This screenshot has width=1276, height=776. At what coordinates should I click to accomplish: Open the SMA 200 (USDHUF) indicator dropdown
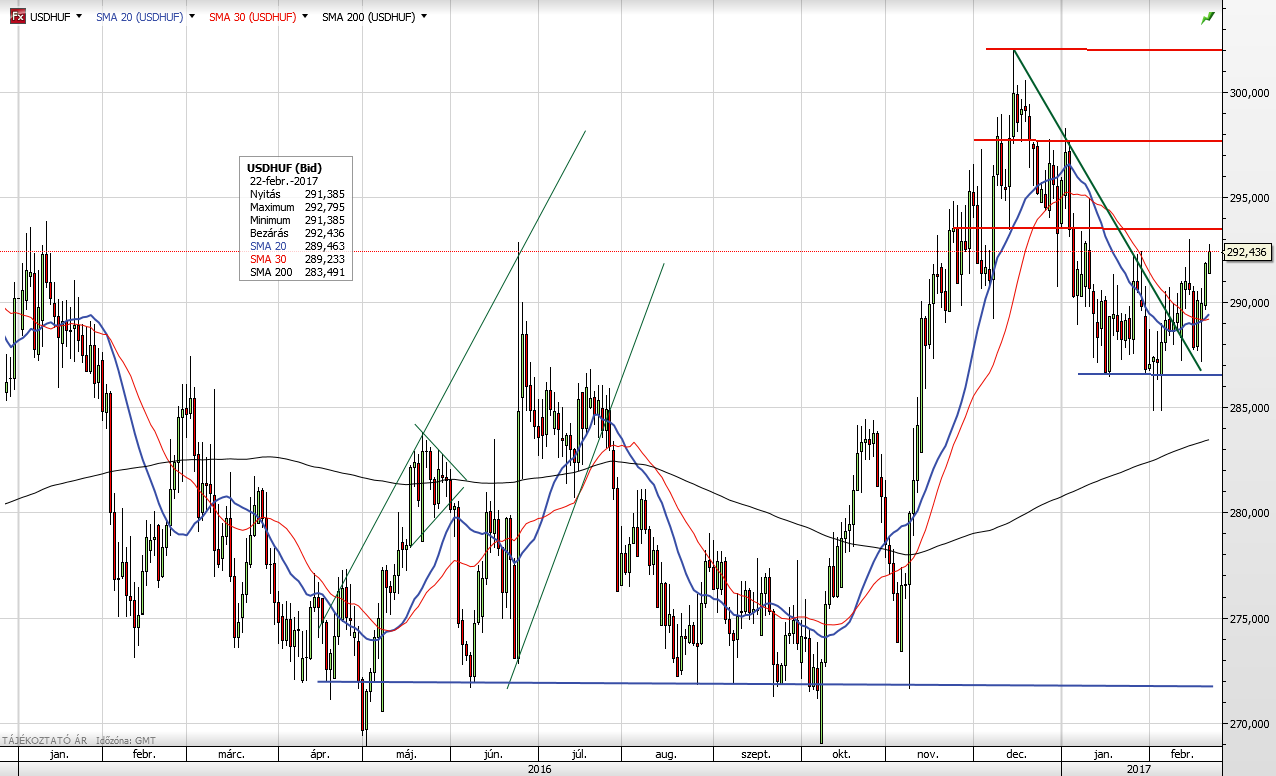424,17
